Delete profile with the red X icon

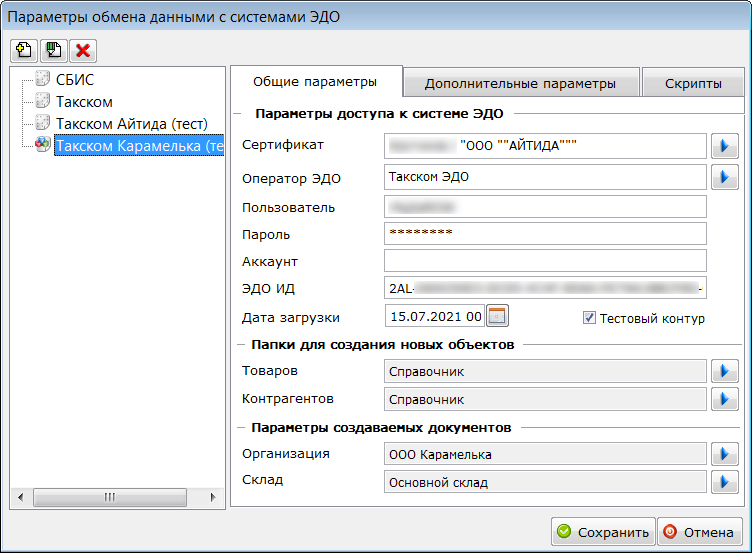point(83,50)
